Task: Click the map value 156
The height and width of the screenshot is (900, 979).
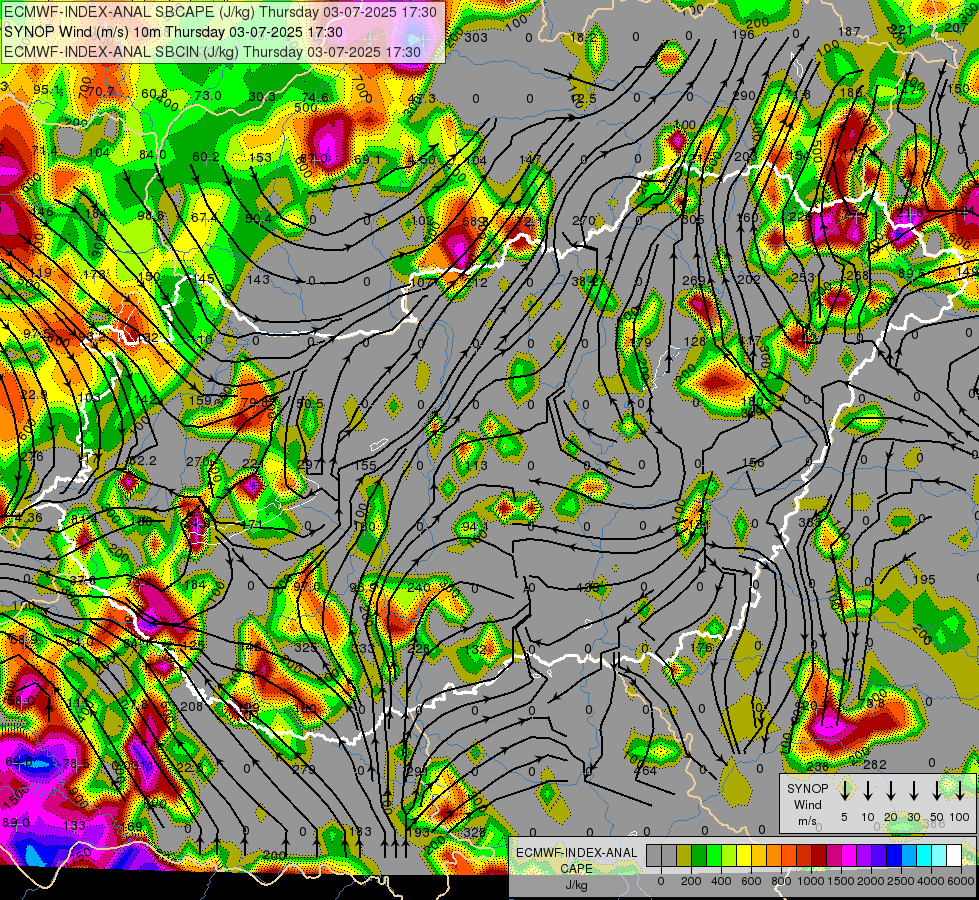Action: point(753,462)
